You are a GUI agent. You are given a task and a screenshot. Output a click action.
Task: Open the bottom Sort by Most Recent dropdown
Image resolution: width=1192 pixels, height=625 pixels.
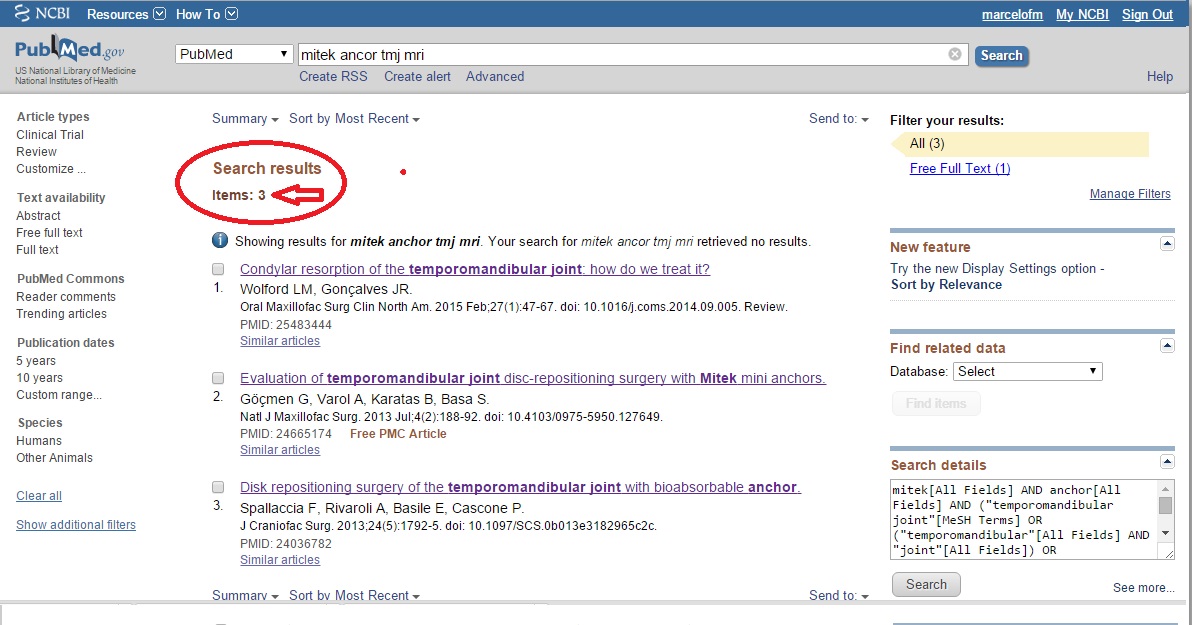[x=354, y=595]
